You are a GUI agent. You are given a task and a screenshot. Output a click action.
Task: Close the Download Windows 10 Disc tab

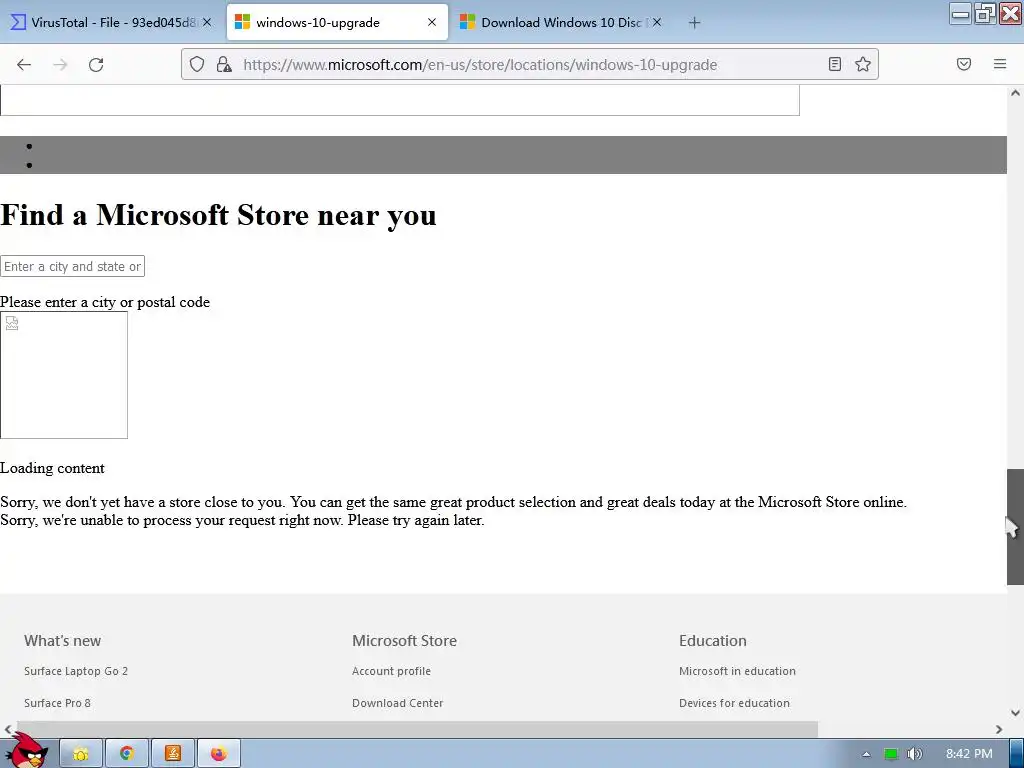[657, 22]
